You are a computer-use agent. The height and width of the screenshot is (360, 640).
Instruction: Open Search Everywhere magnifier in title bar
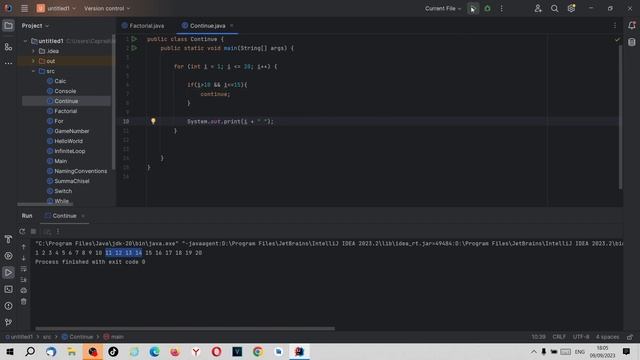pos(554,8)
